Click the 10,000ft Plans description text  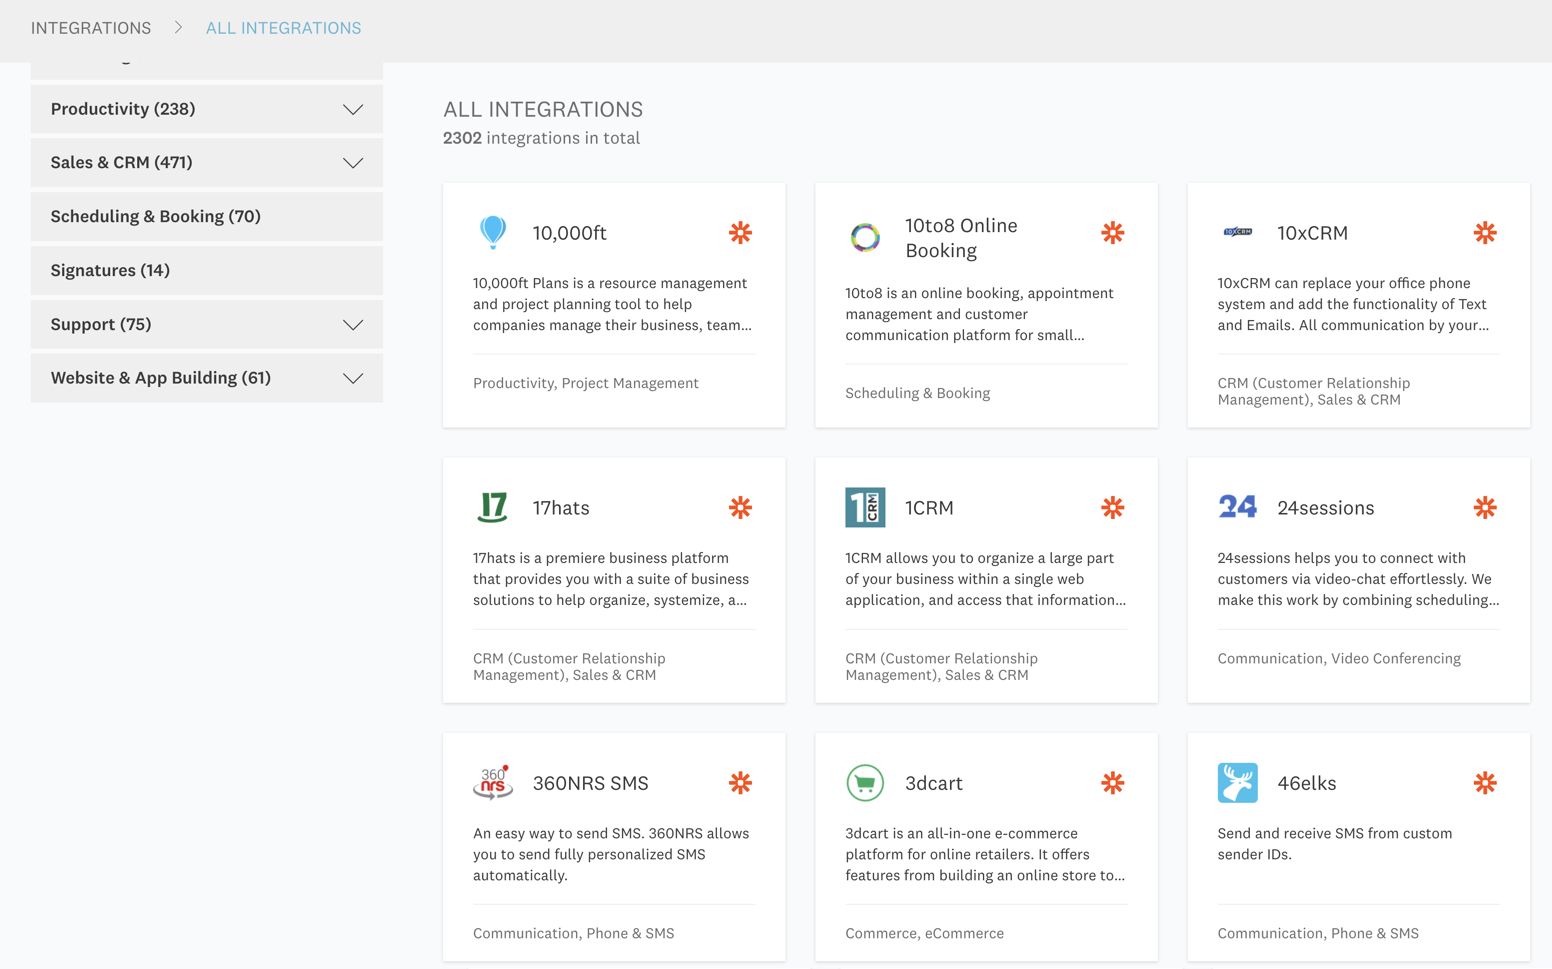(612, 304)
